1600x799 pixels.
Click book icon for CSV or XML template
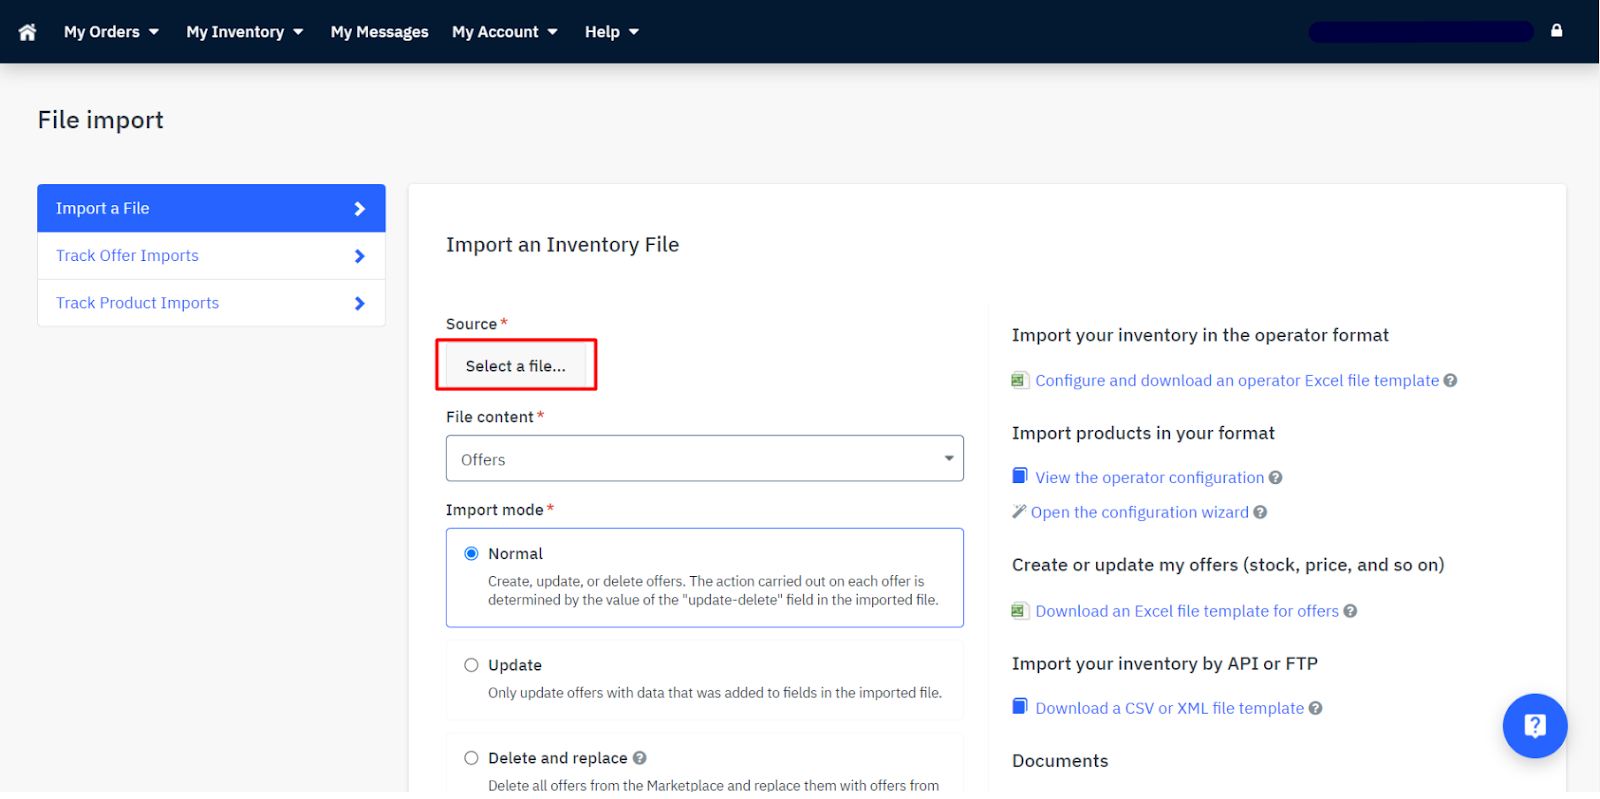point(1020,706)
